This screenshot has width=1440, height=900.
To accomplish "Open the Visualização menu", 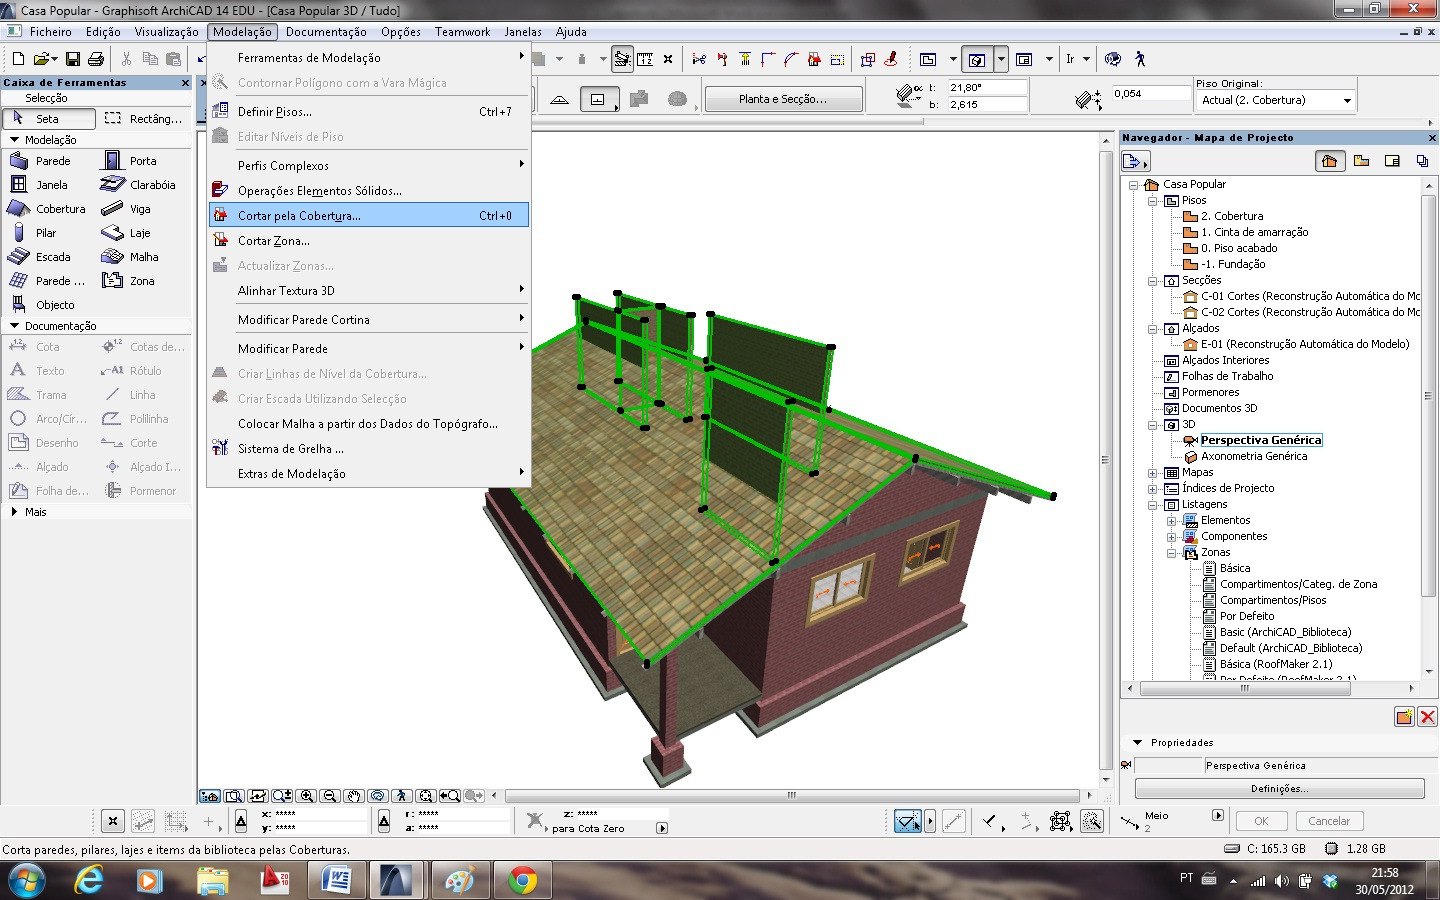I will point(166,32).
